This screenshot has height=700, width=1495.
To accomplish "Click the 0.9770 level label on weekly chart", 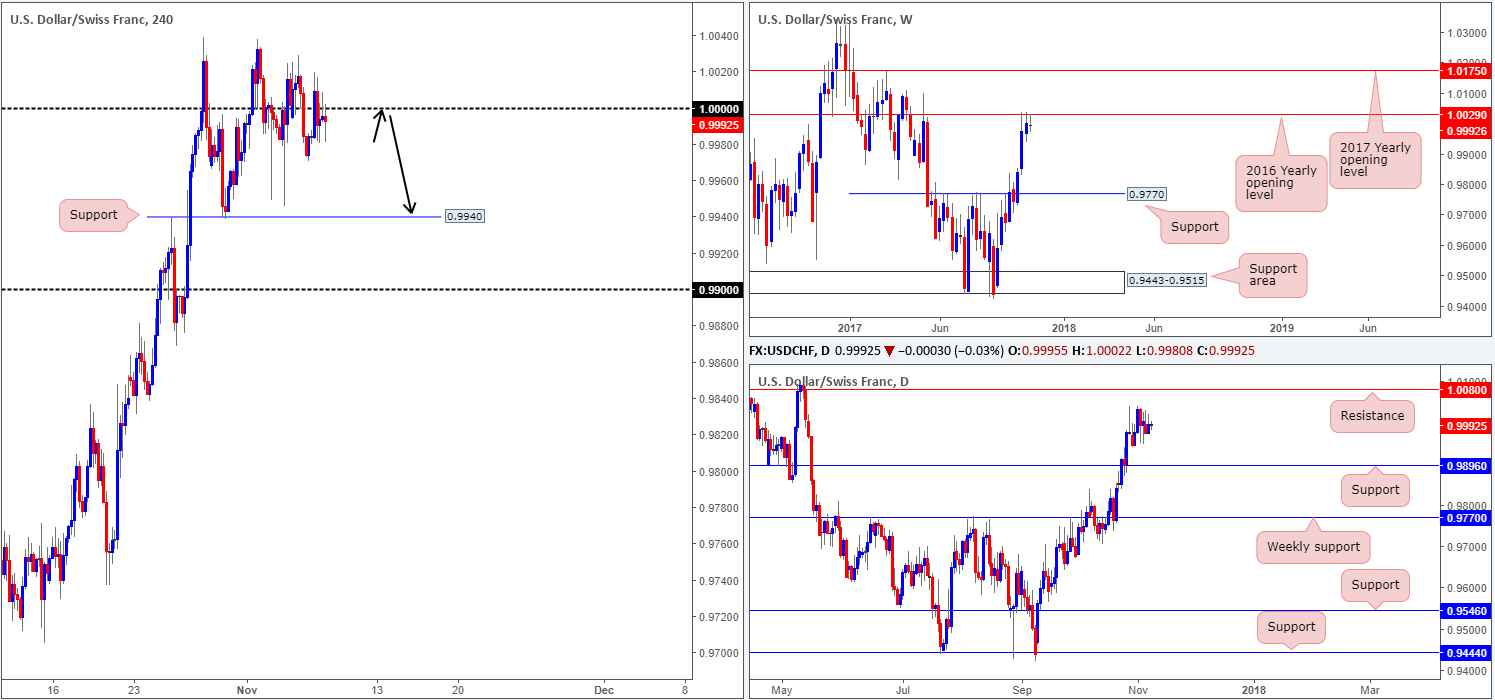I will click(1147, 194).
